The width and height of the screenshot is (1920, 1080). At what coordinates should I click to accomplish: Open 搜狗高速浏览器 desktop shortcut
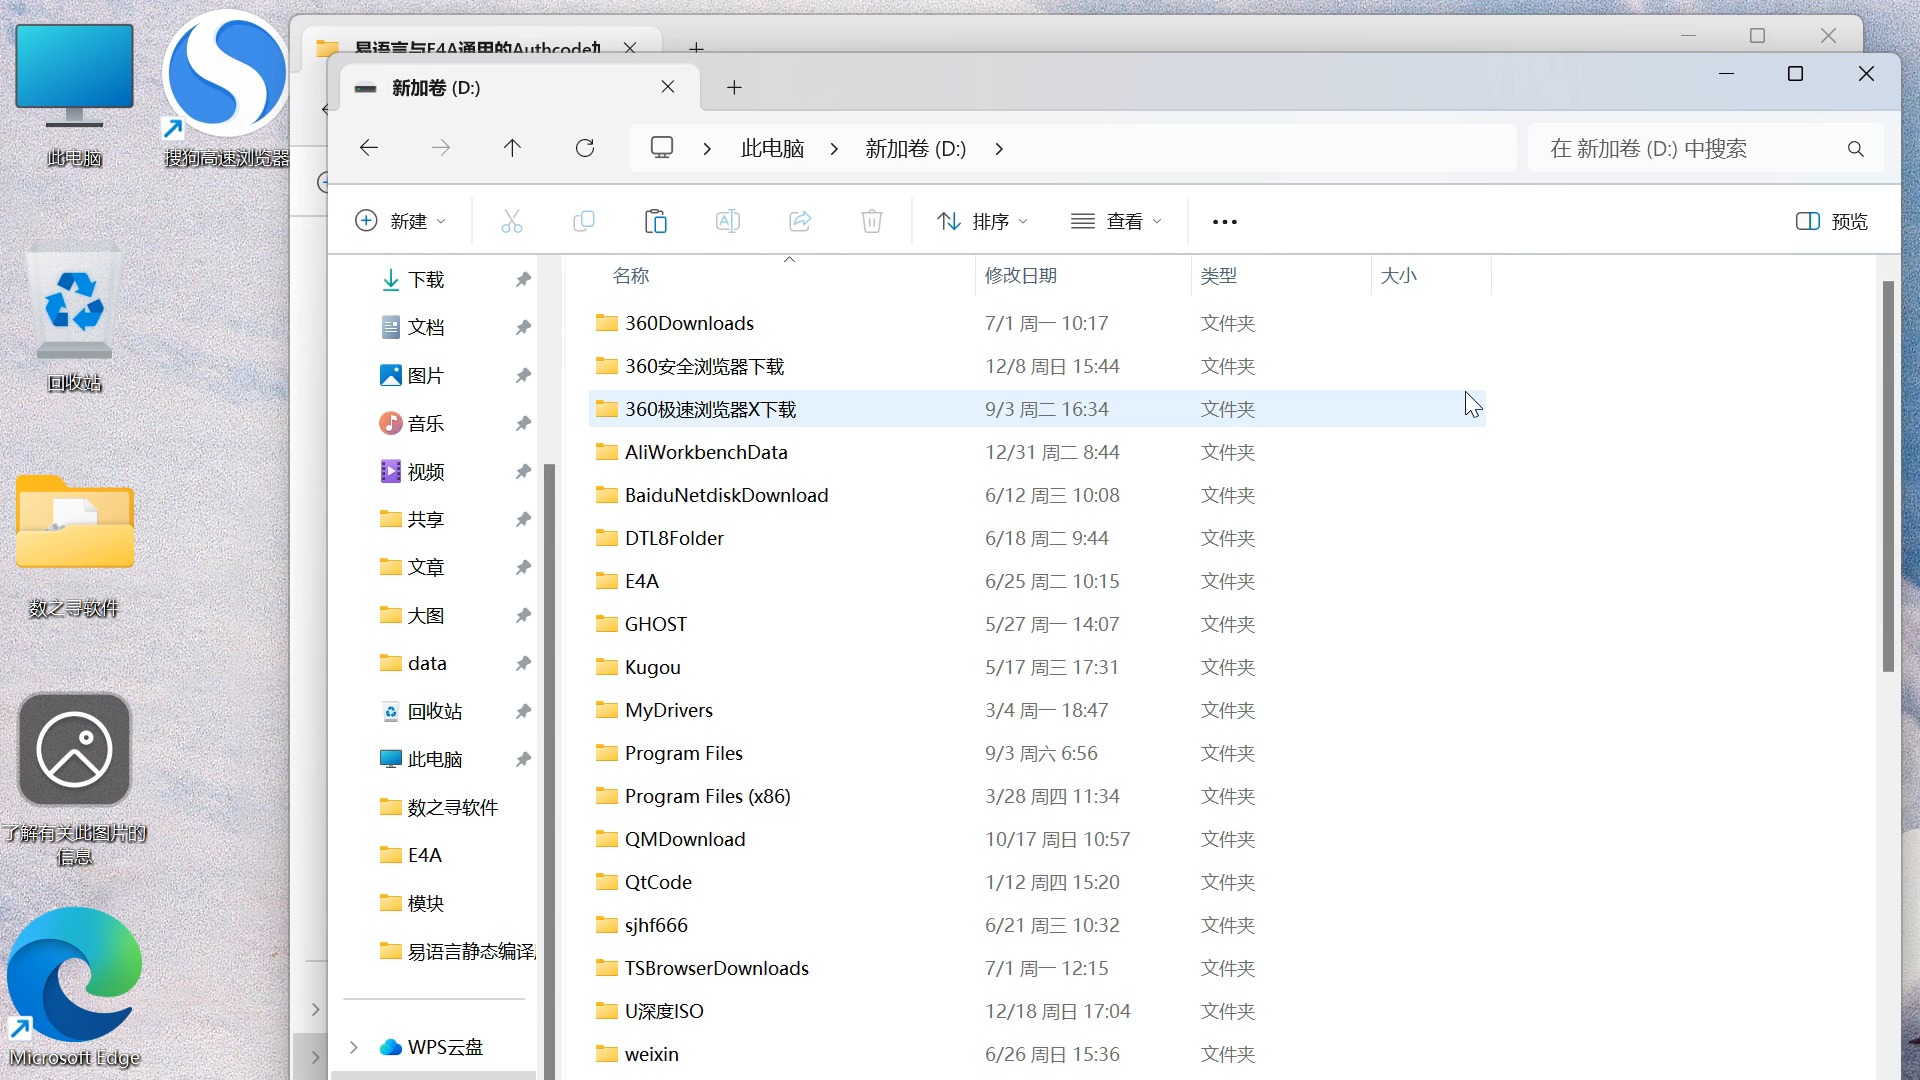(x=226, y=90)
